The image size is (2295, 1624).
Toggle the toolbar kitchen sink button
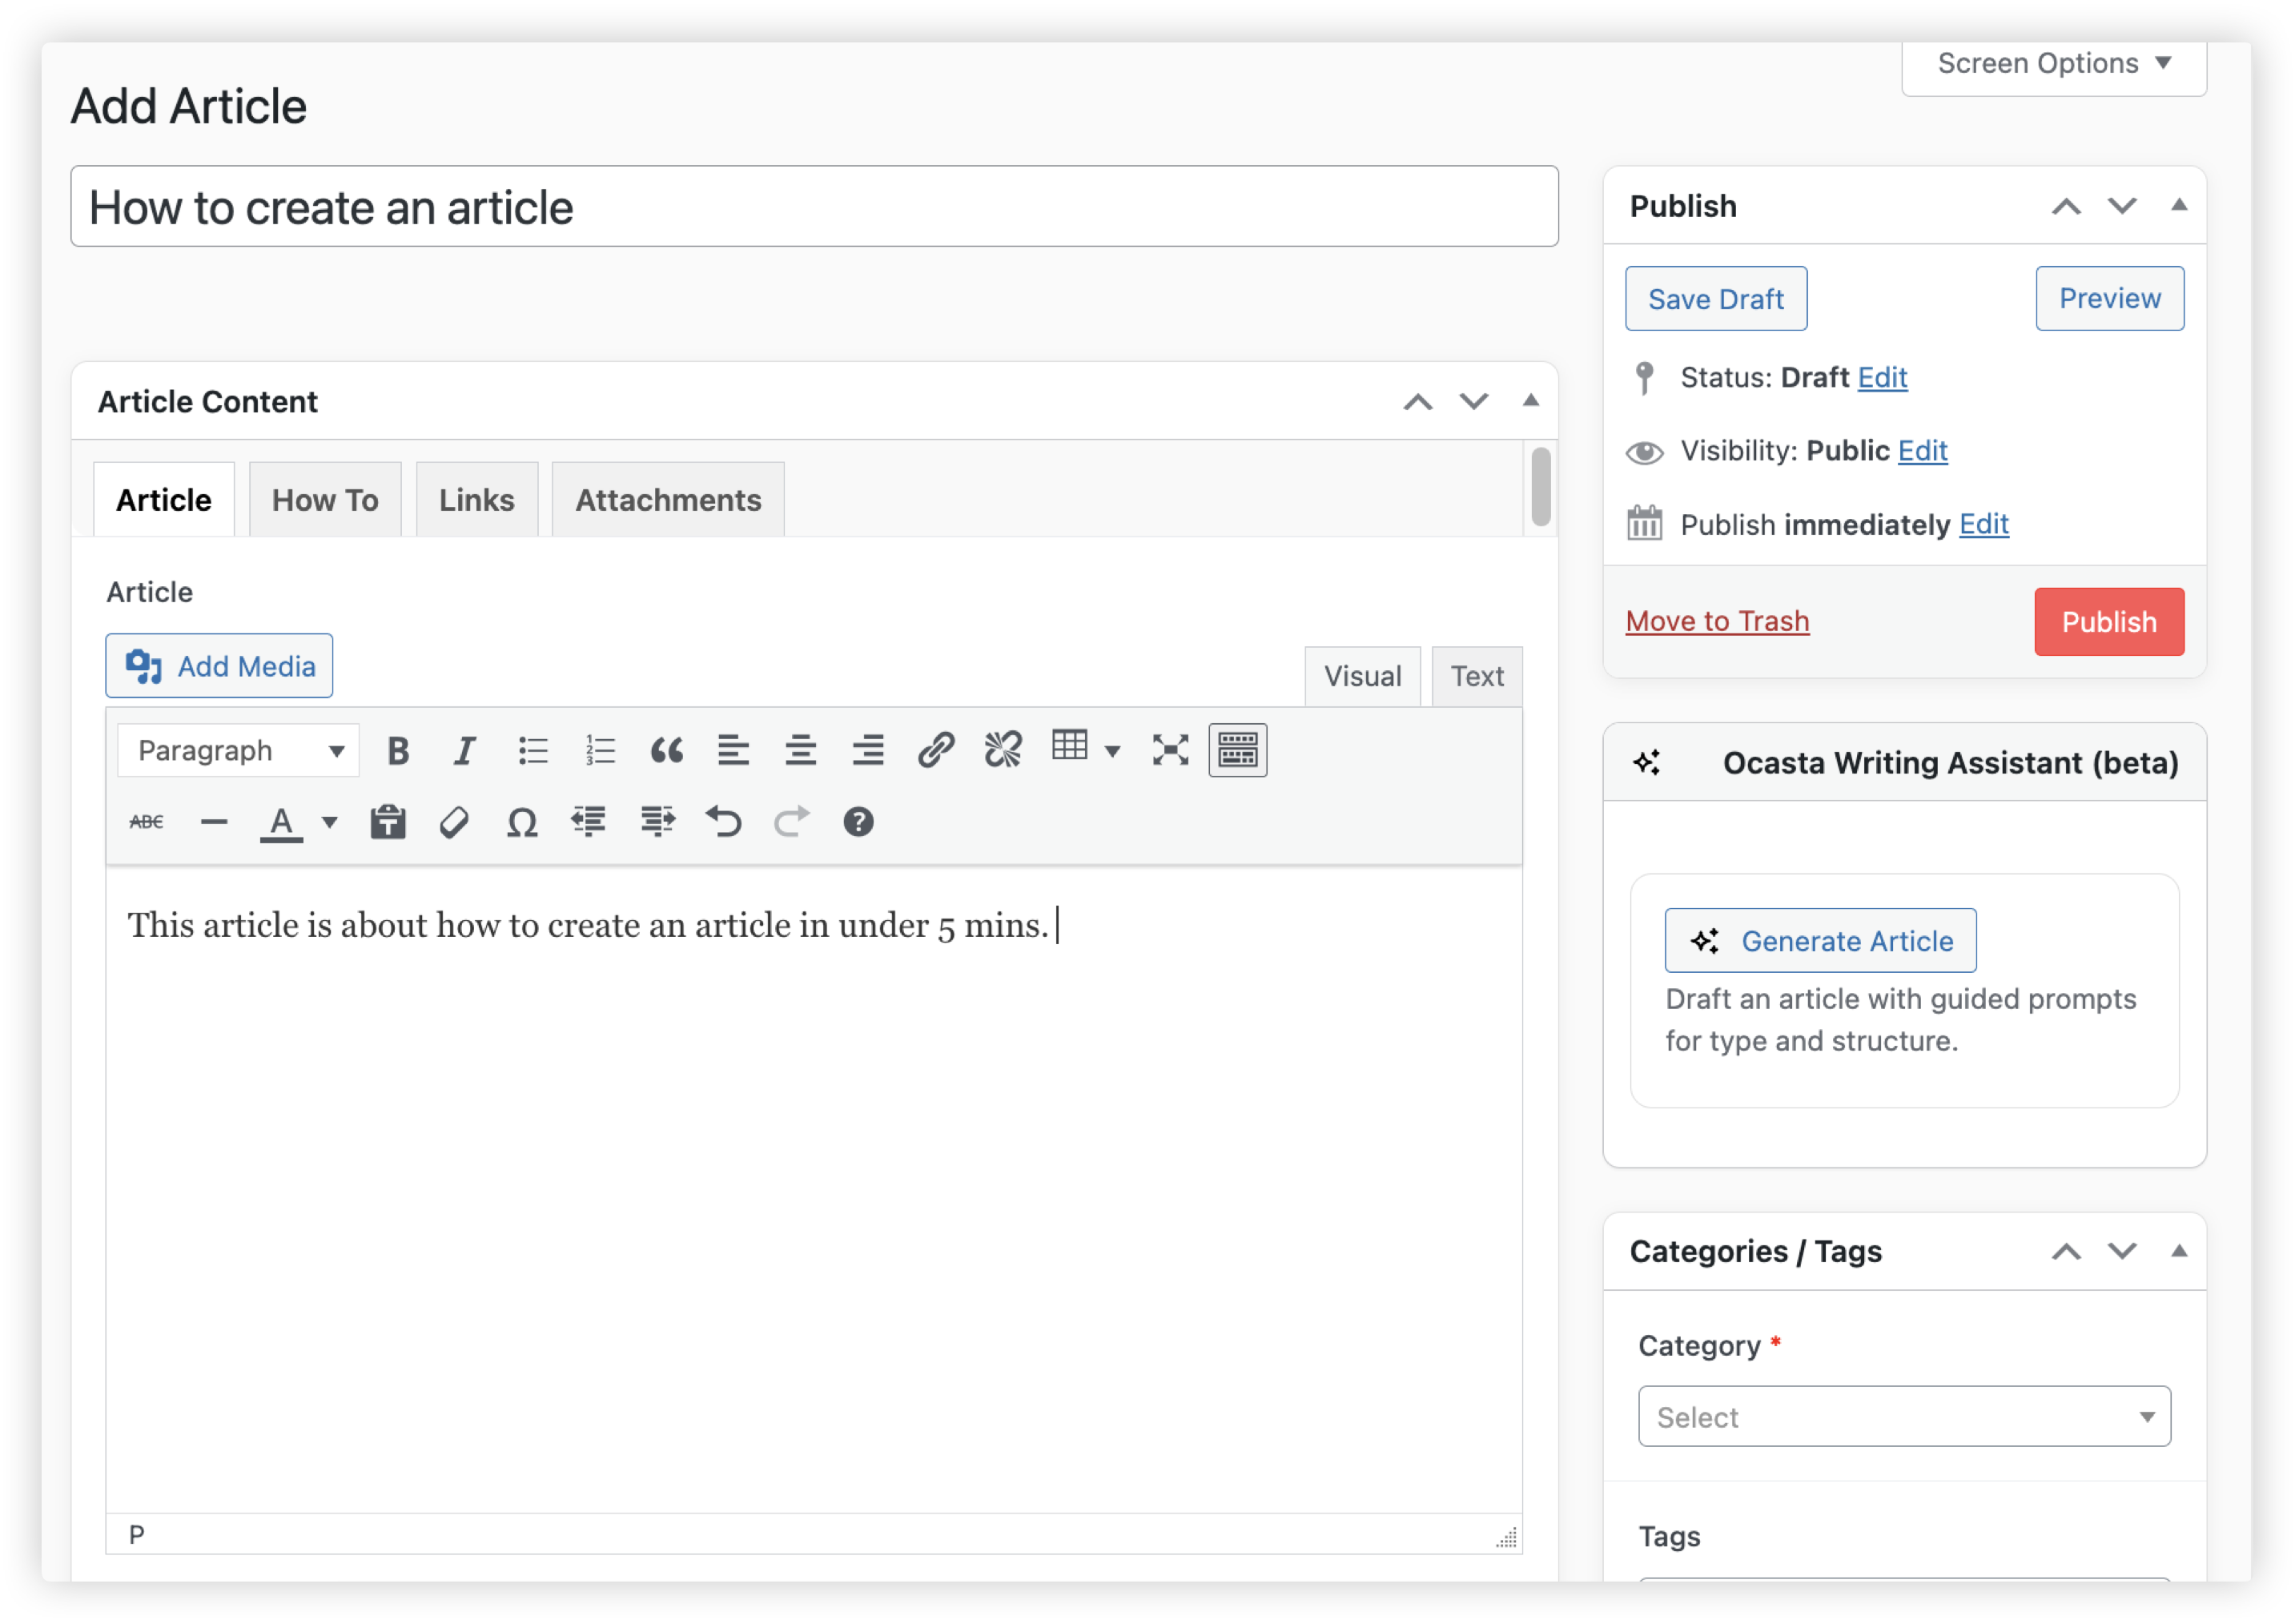pos(1237,750)
